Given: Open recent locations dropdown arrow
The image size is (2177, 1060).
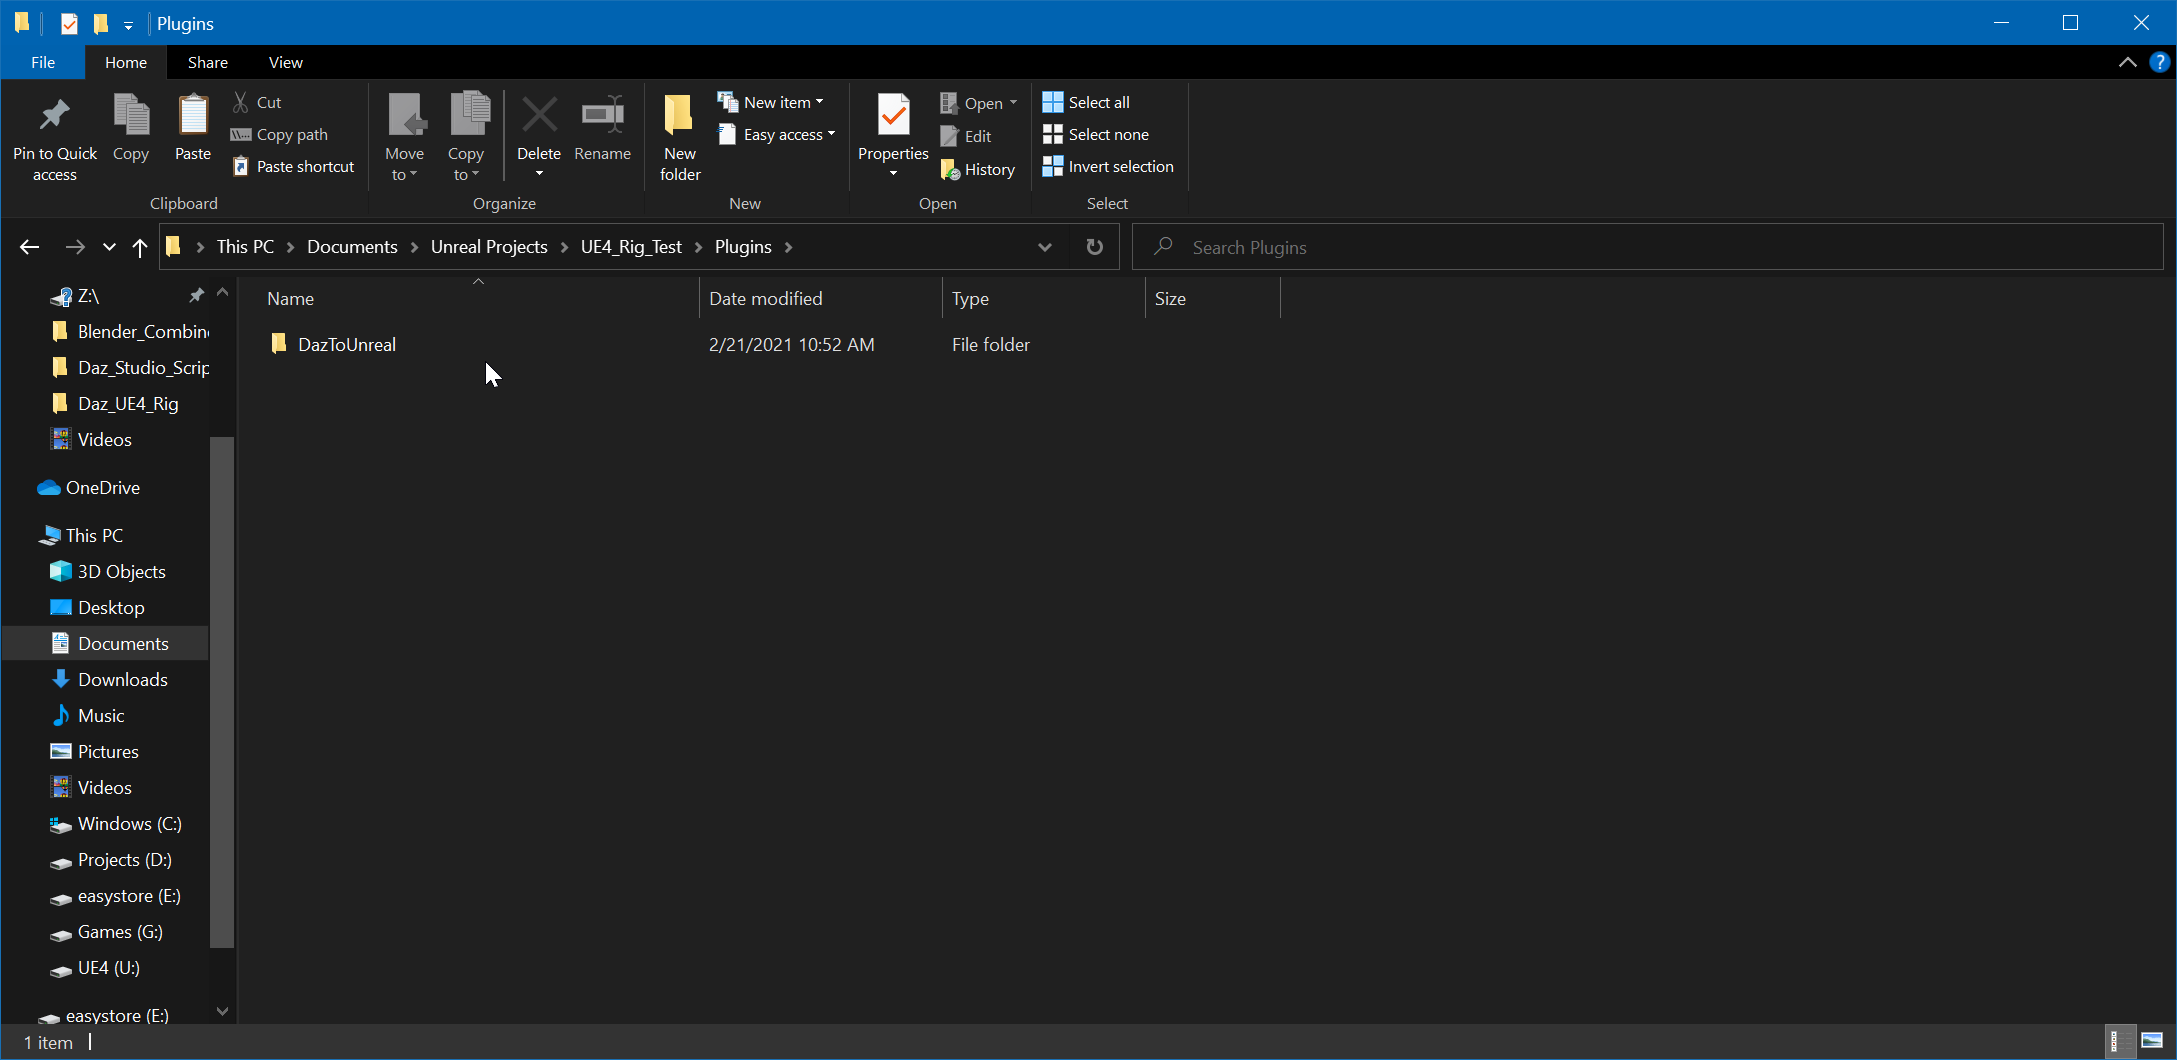Looking at the screenshot, I should [109, 247].
